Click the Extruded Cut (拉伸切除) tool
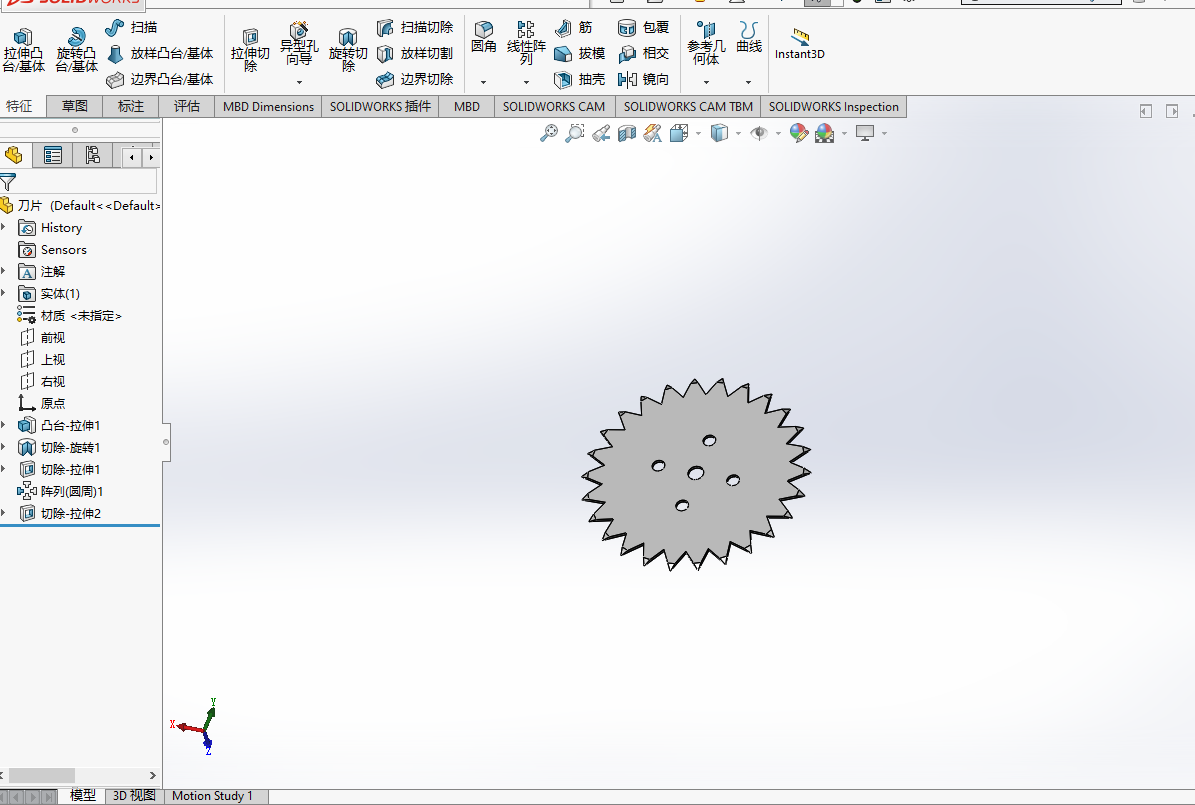 pos(250,50)
